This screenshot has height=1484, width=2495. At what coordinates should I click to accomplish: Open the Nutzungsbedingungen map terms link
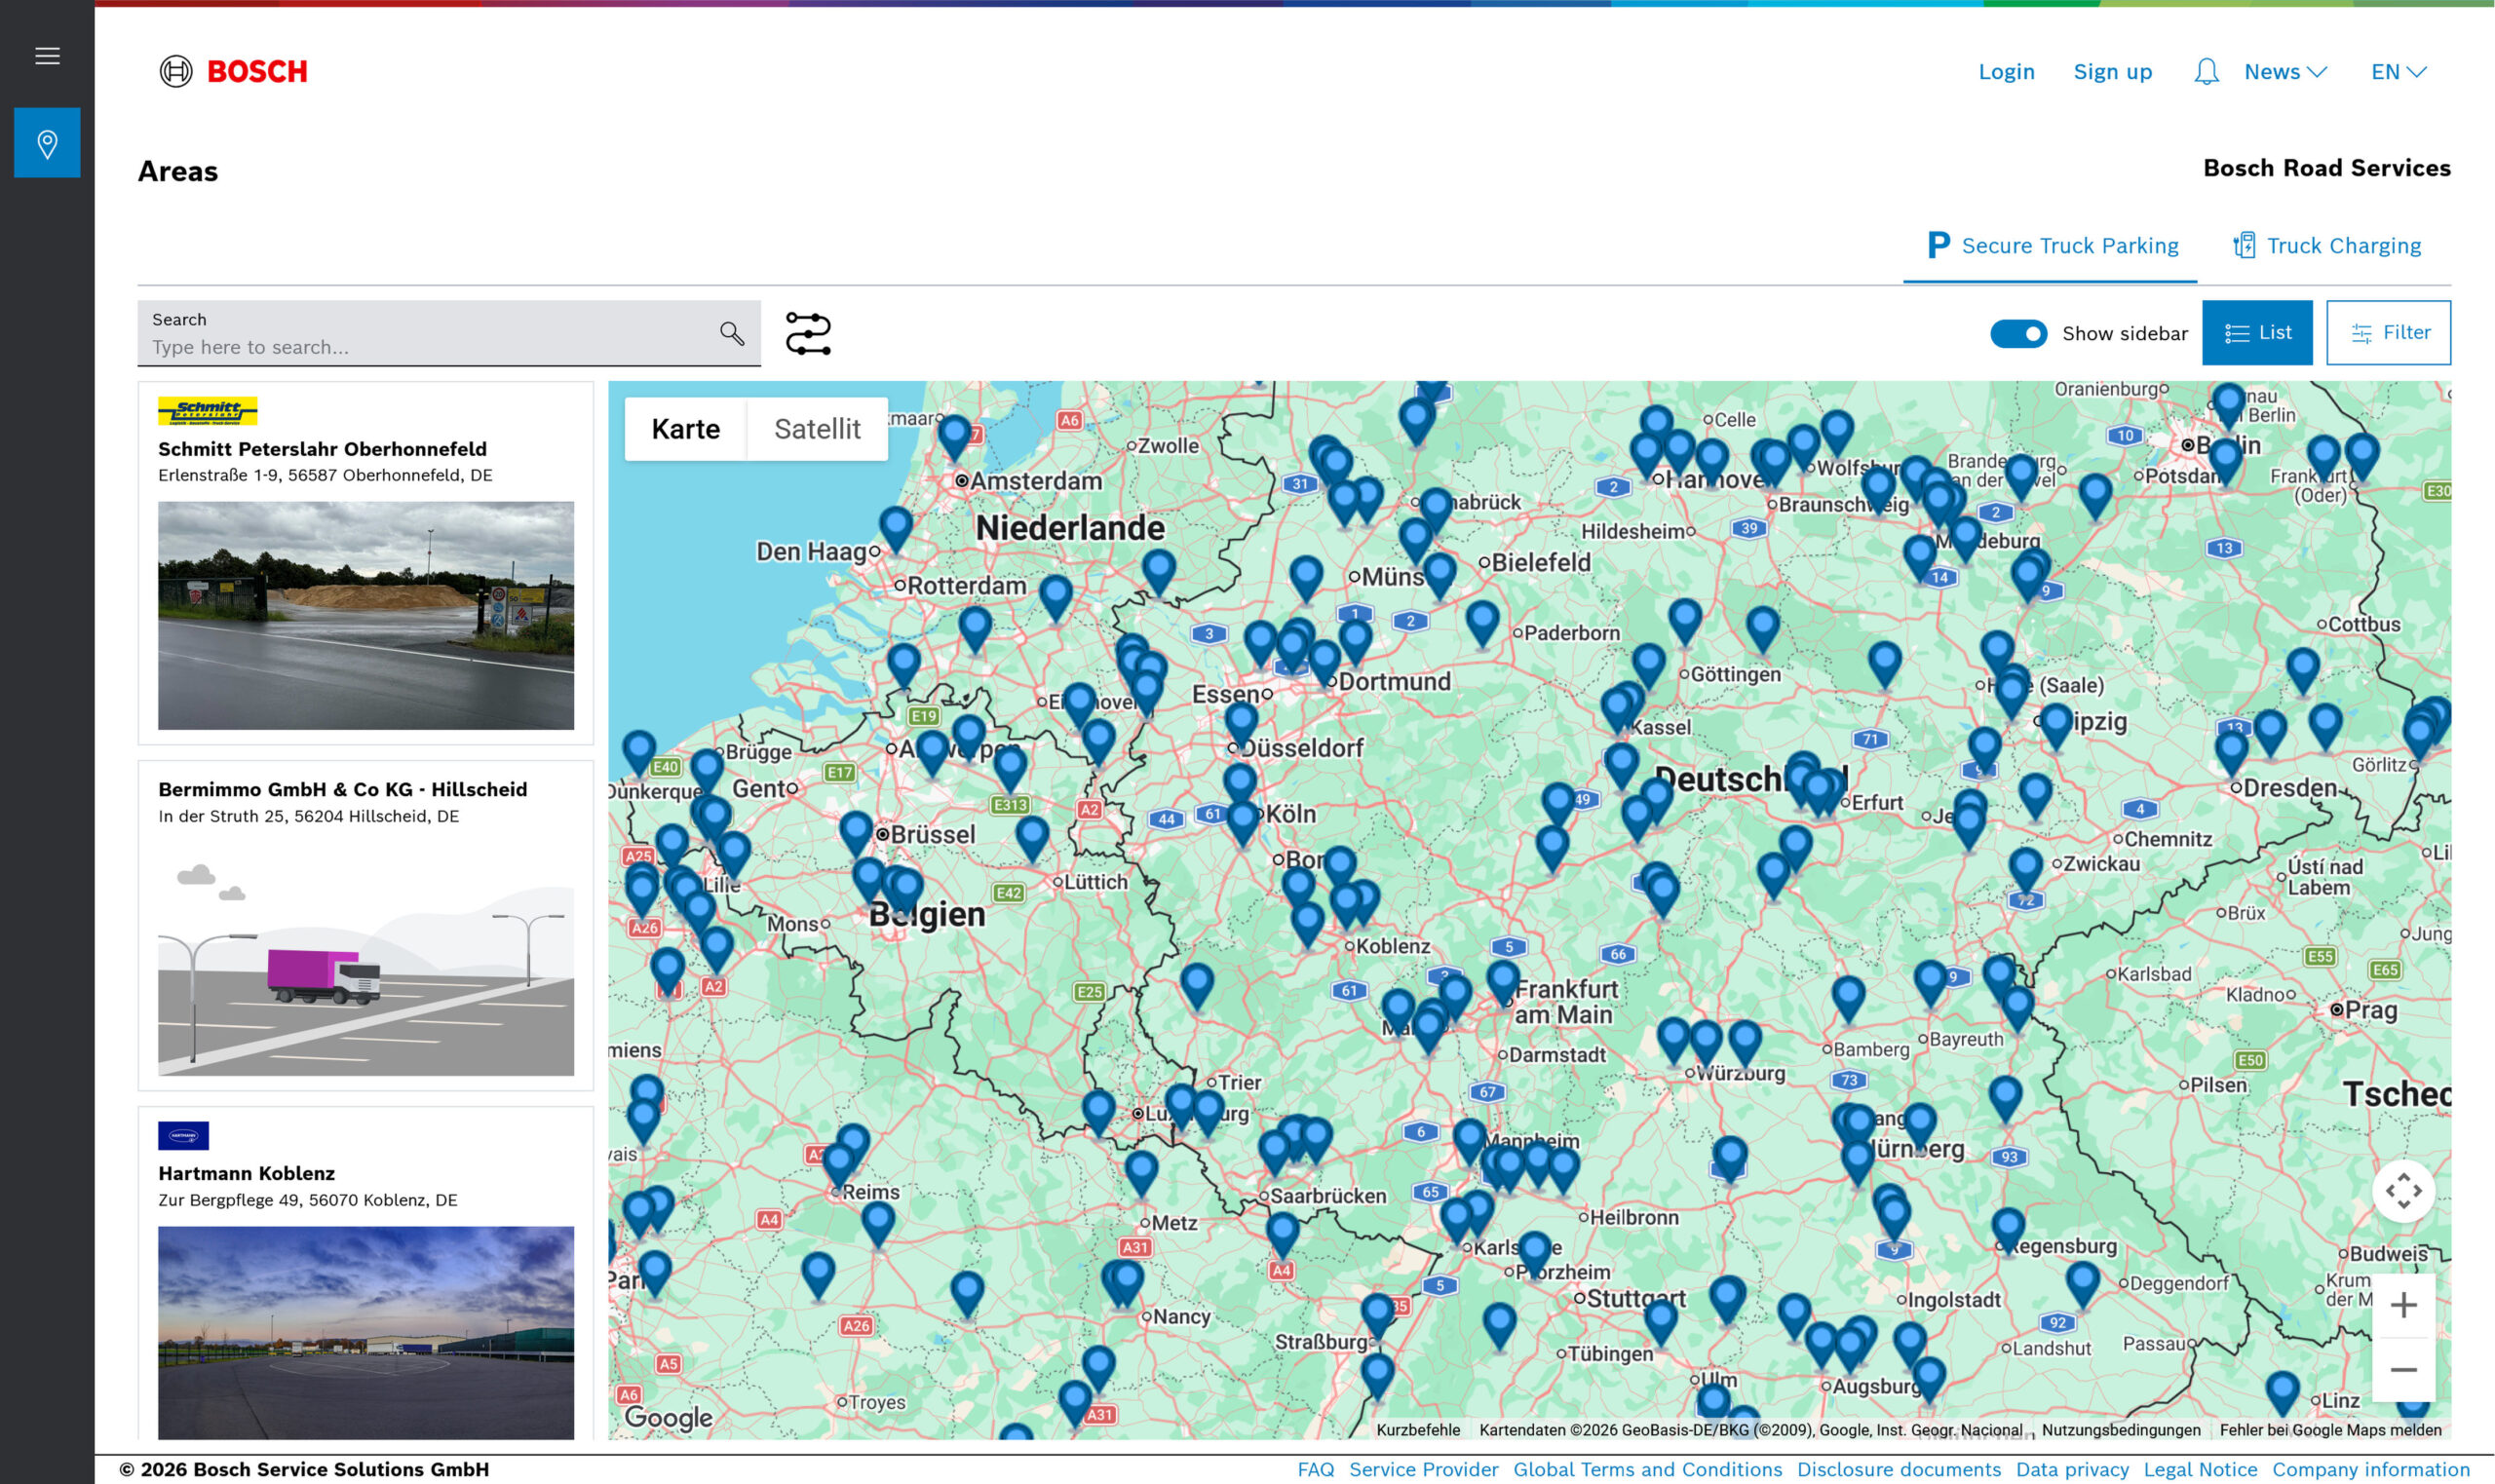[x=2121, y=1430]
